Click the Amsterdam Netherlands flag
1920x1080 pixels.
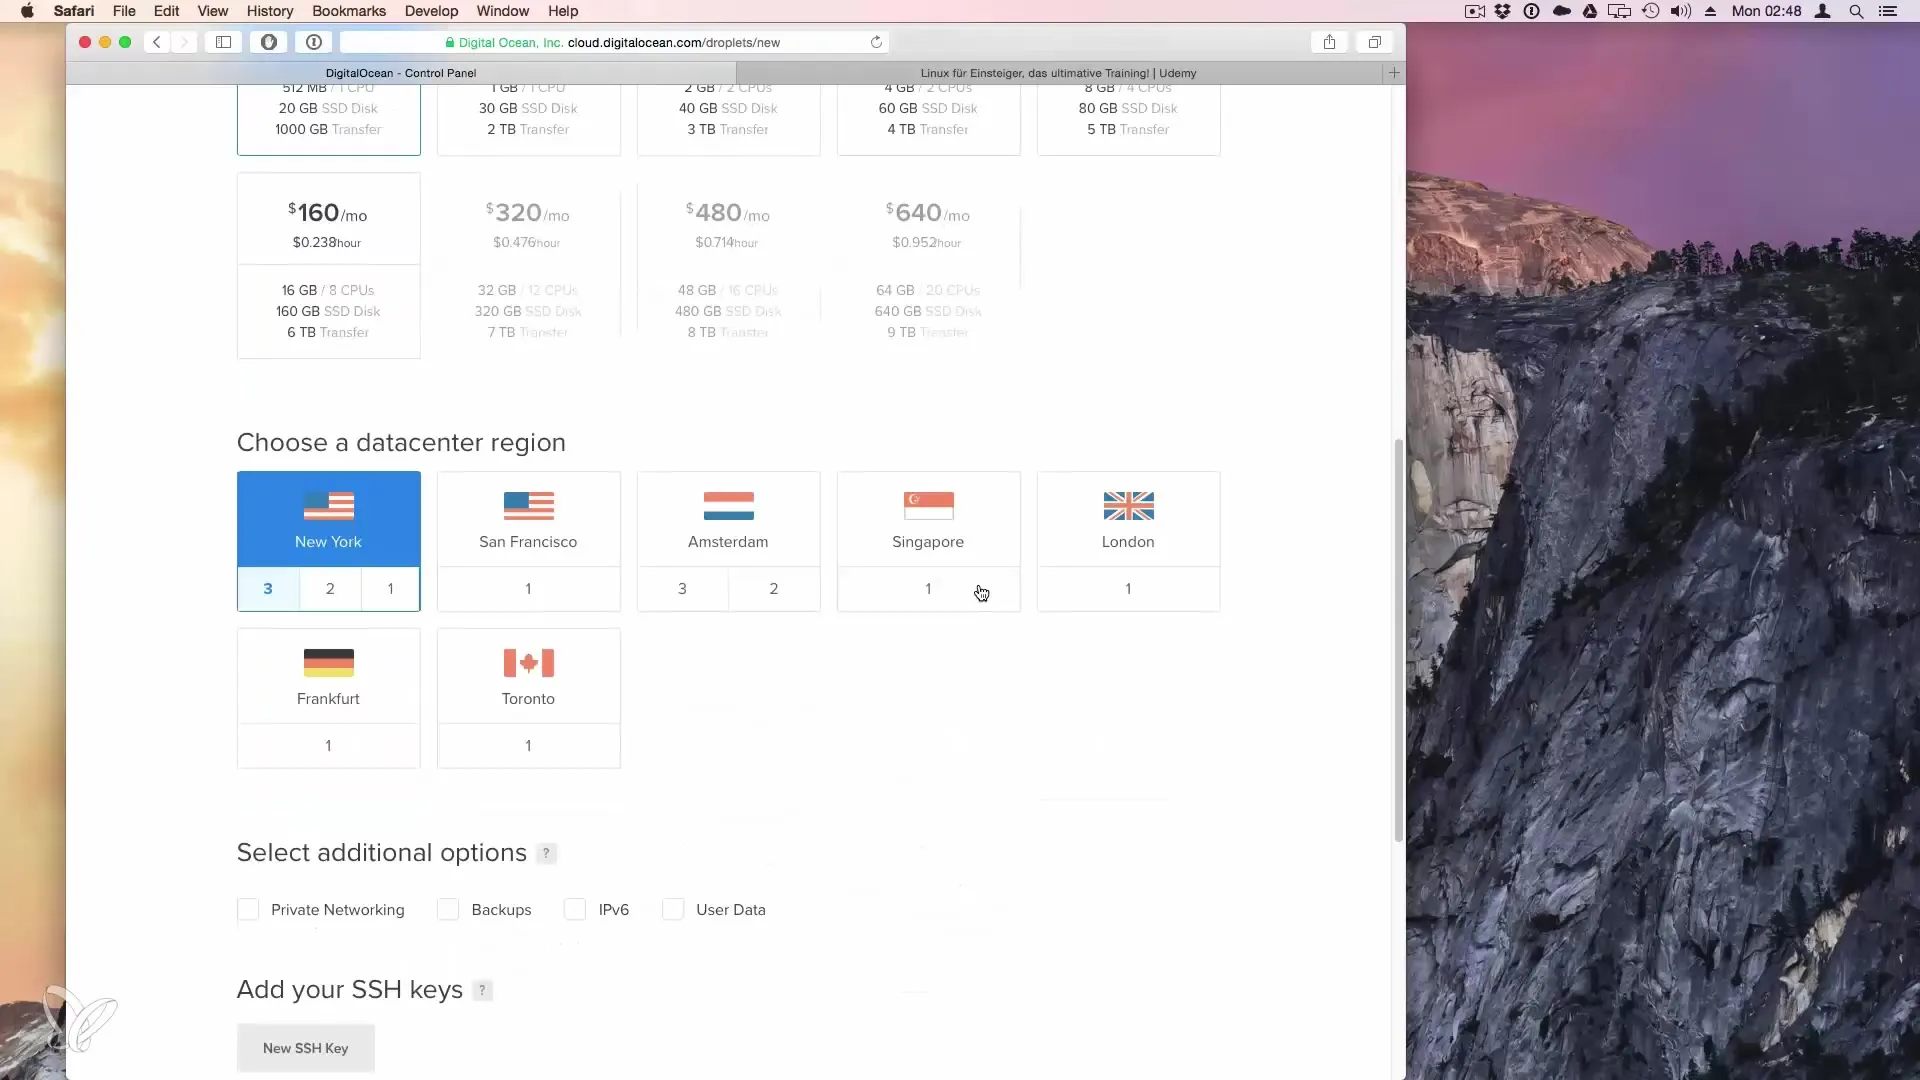click(729, 506)
